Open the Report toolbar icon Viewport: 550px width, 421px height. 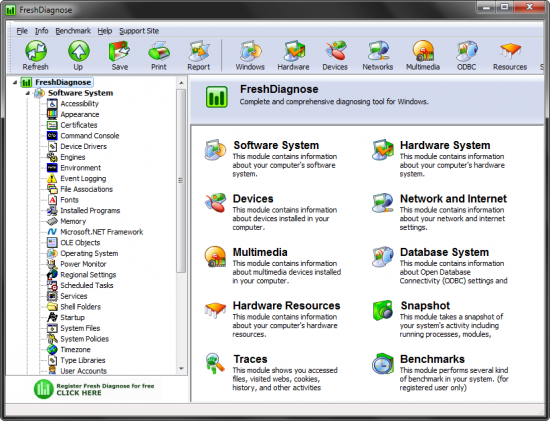click(x=199, y=51)
